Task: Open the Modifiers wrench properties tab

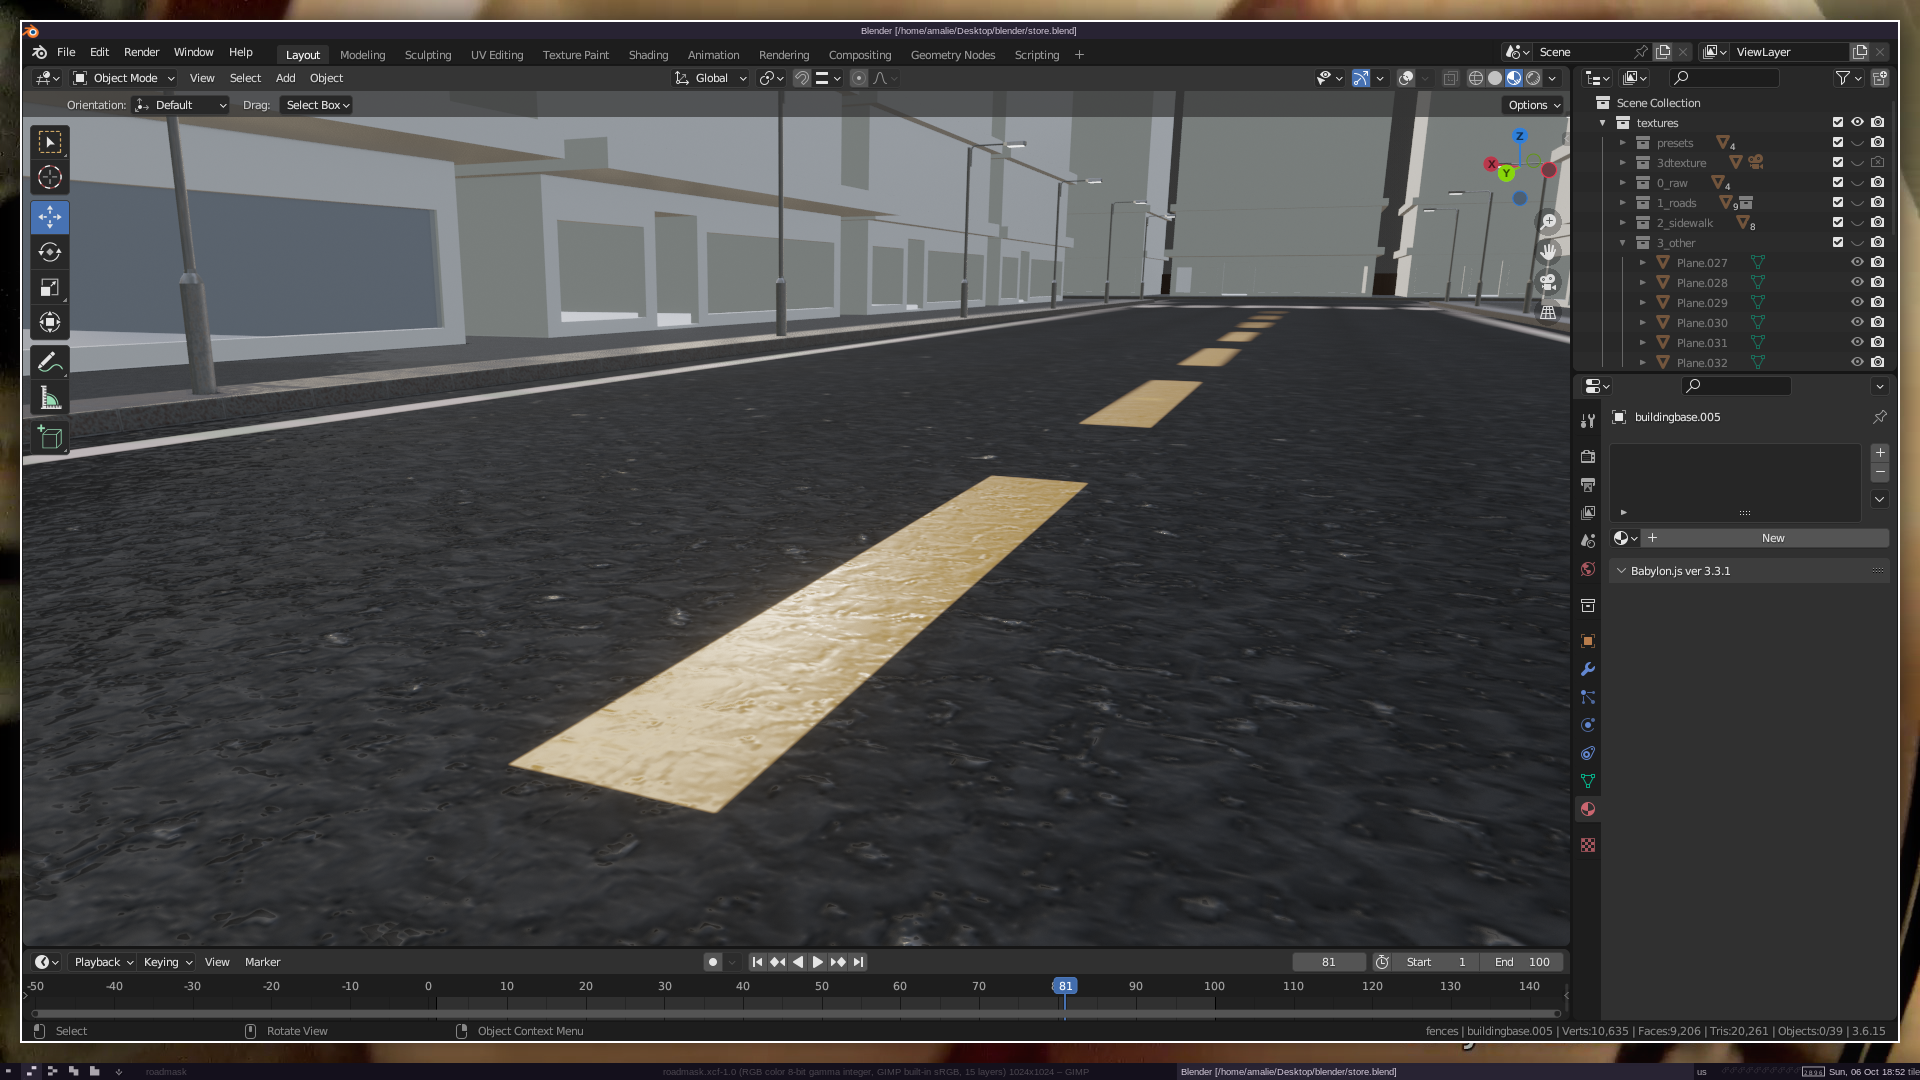Action: tap(1588, 669)
